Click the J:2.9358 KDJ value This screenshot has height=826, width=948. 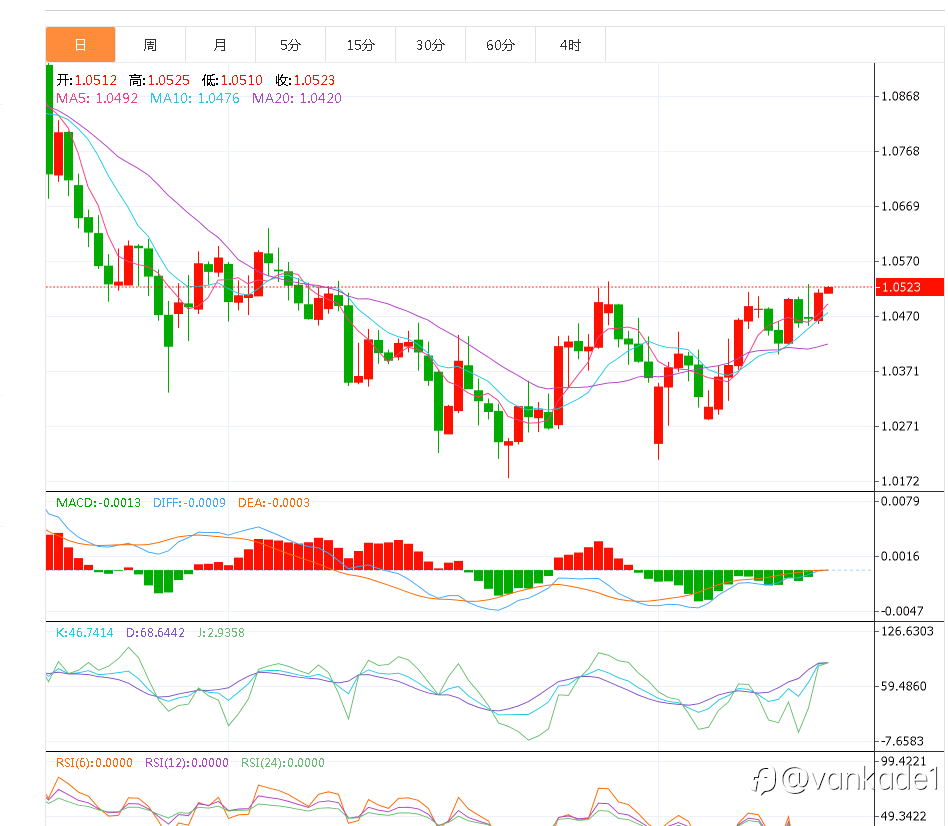pos(221,633)
